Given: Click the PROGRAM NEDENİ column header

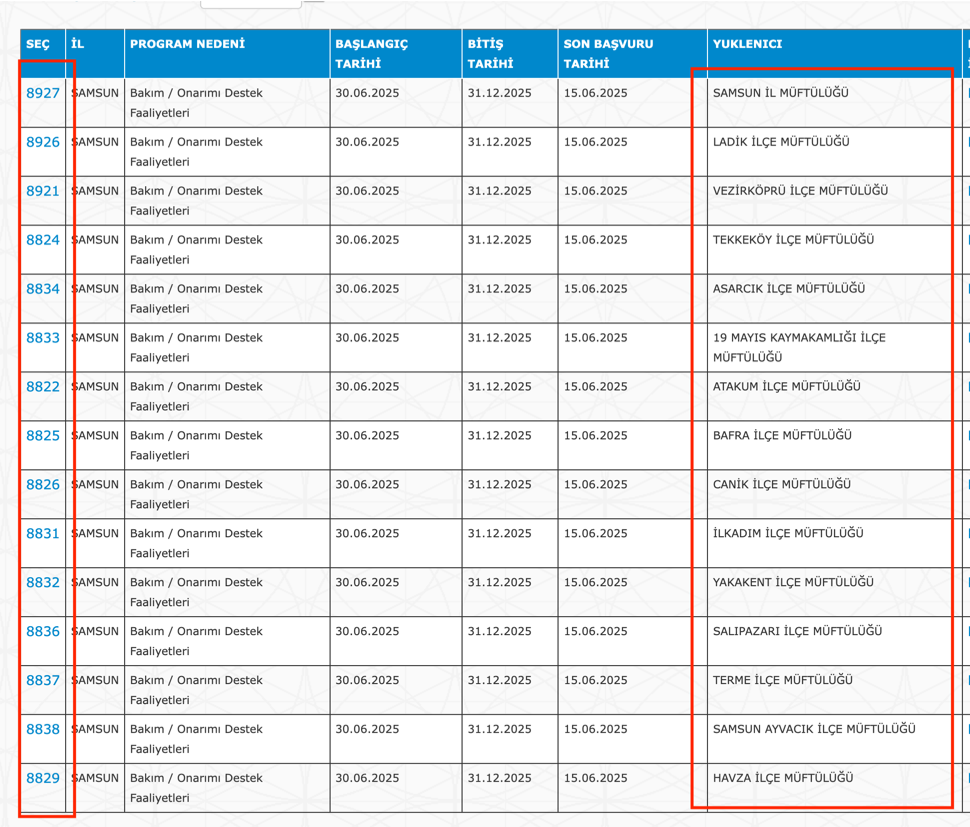Looking at the screenshot, I should [x=187, y=45].
